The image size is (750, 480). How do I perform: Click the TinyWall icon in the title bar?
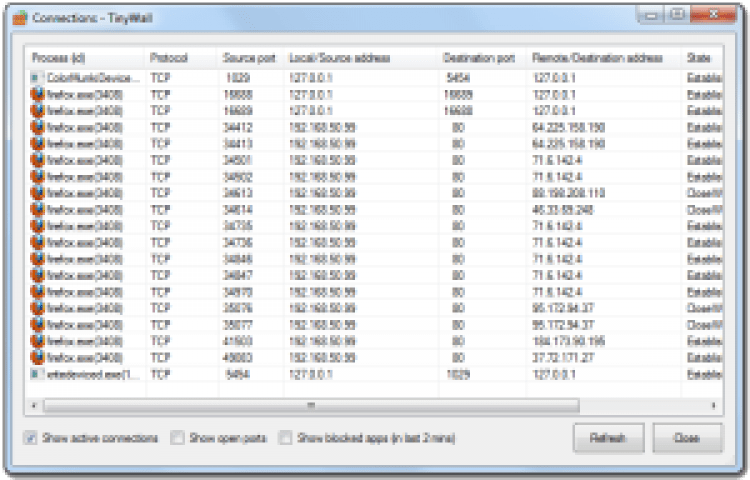pos(19,17)
